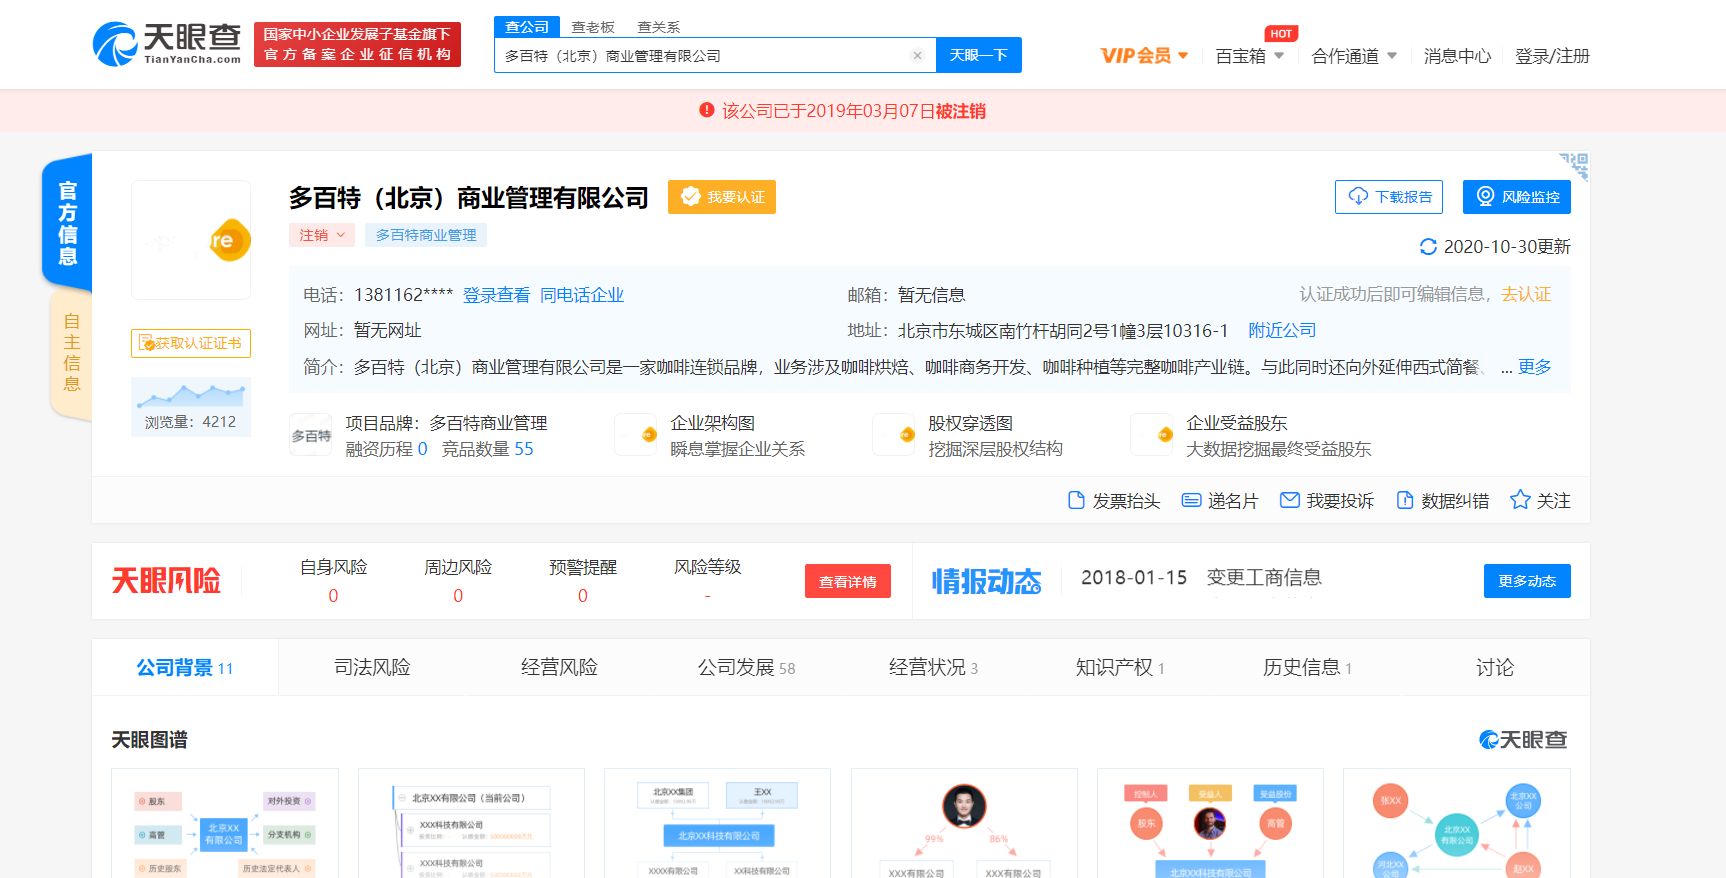The height and width of the screenshot is (878, 1726).
Task: Click the TianYanCha logo
Action: pyautogui.click(x=167, y=44)
